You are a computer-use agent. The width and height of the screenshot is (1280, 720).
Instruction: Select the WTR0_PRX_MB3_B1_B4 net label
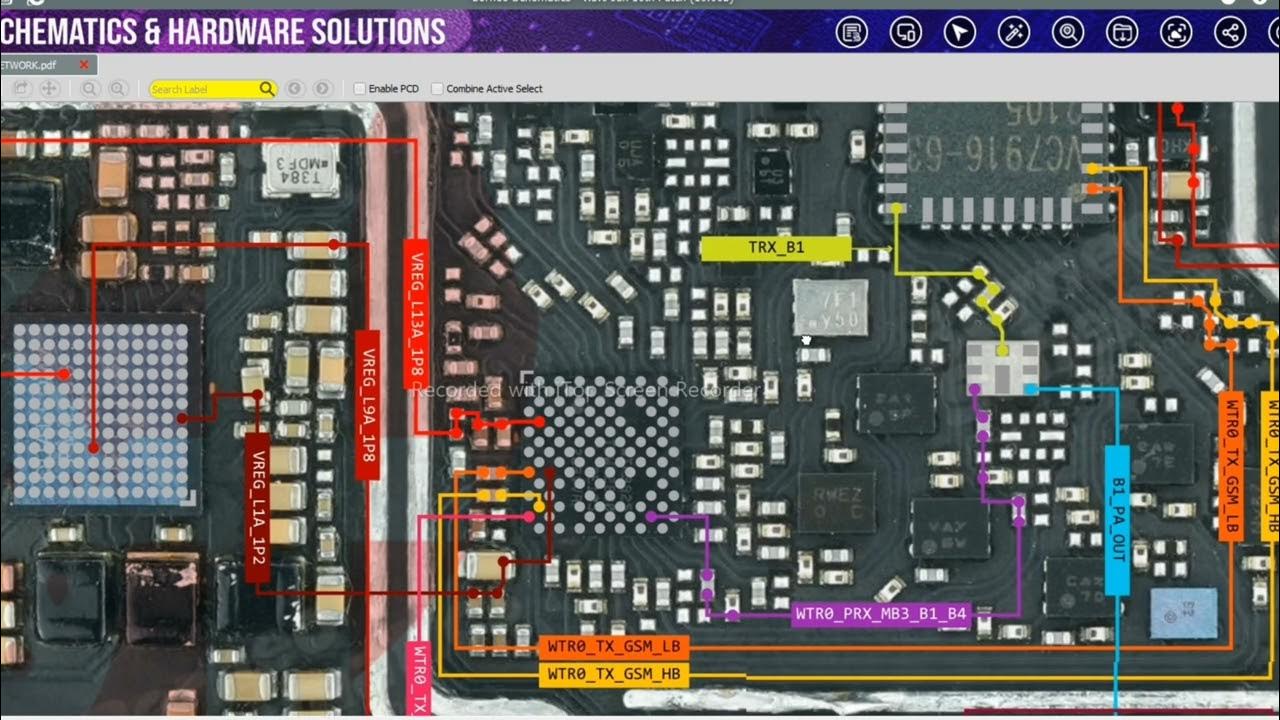tap(881, 614)
